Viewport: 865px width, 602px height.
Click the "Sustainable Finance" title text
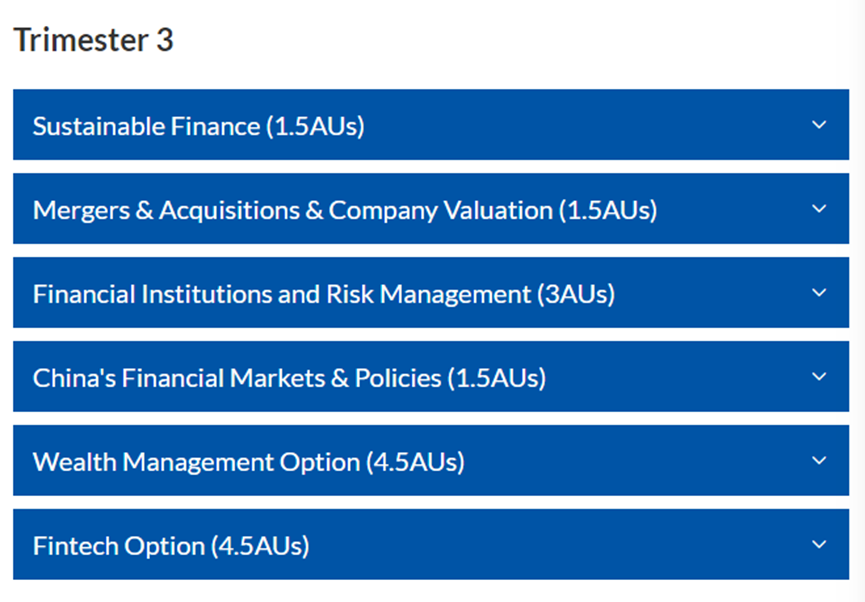point(146,126)
